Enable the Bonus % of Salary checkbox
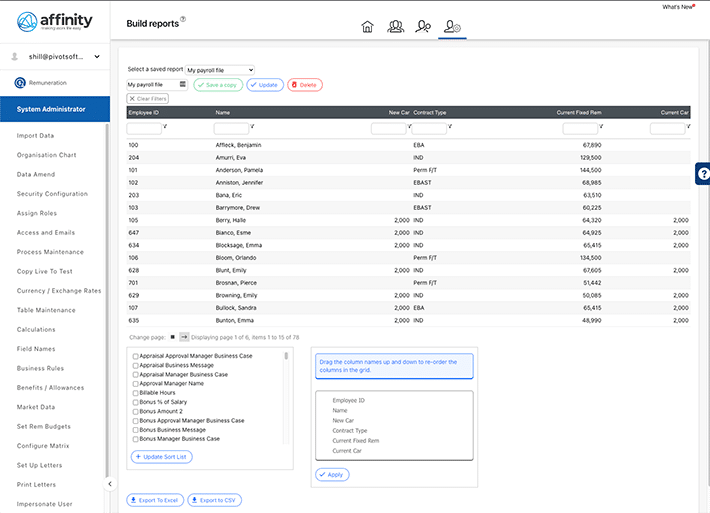This screenshot has width=710, height=513. [x=136, y=402]
